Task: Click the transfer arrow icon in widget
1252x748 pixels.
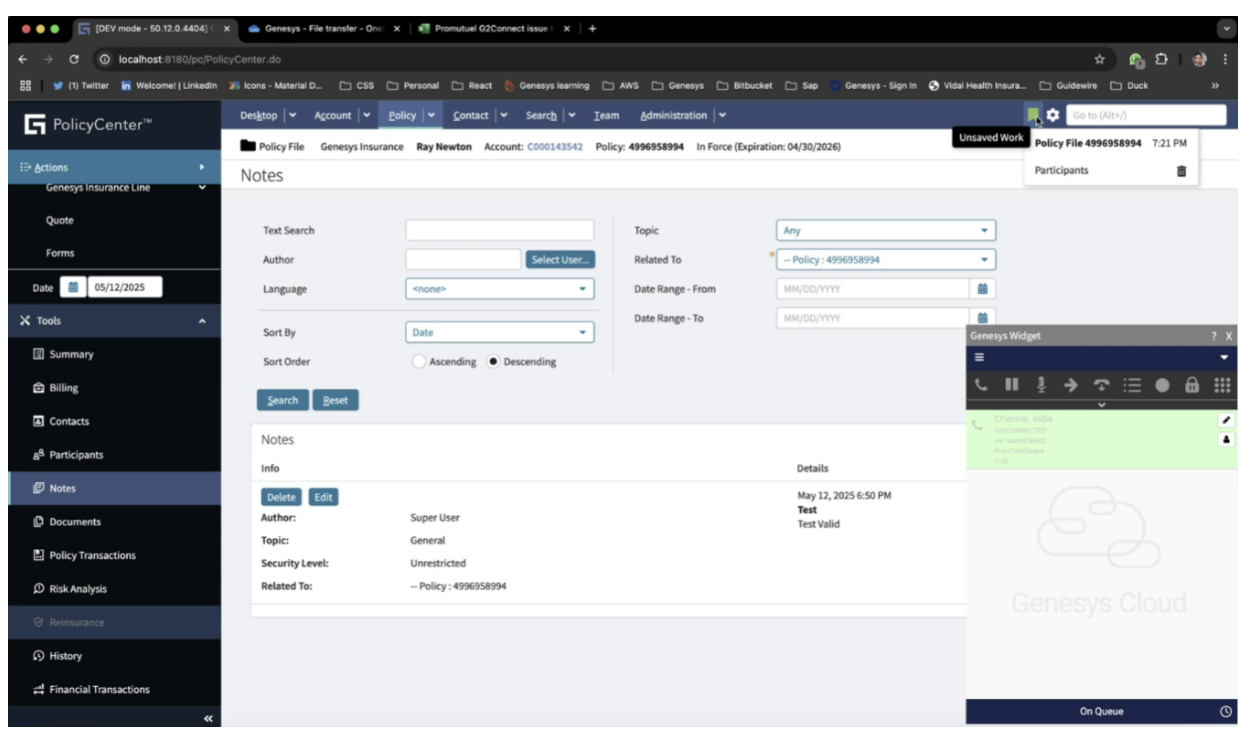Action: [1071, 385]
